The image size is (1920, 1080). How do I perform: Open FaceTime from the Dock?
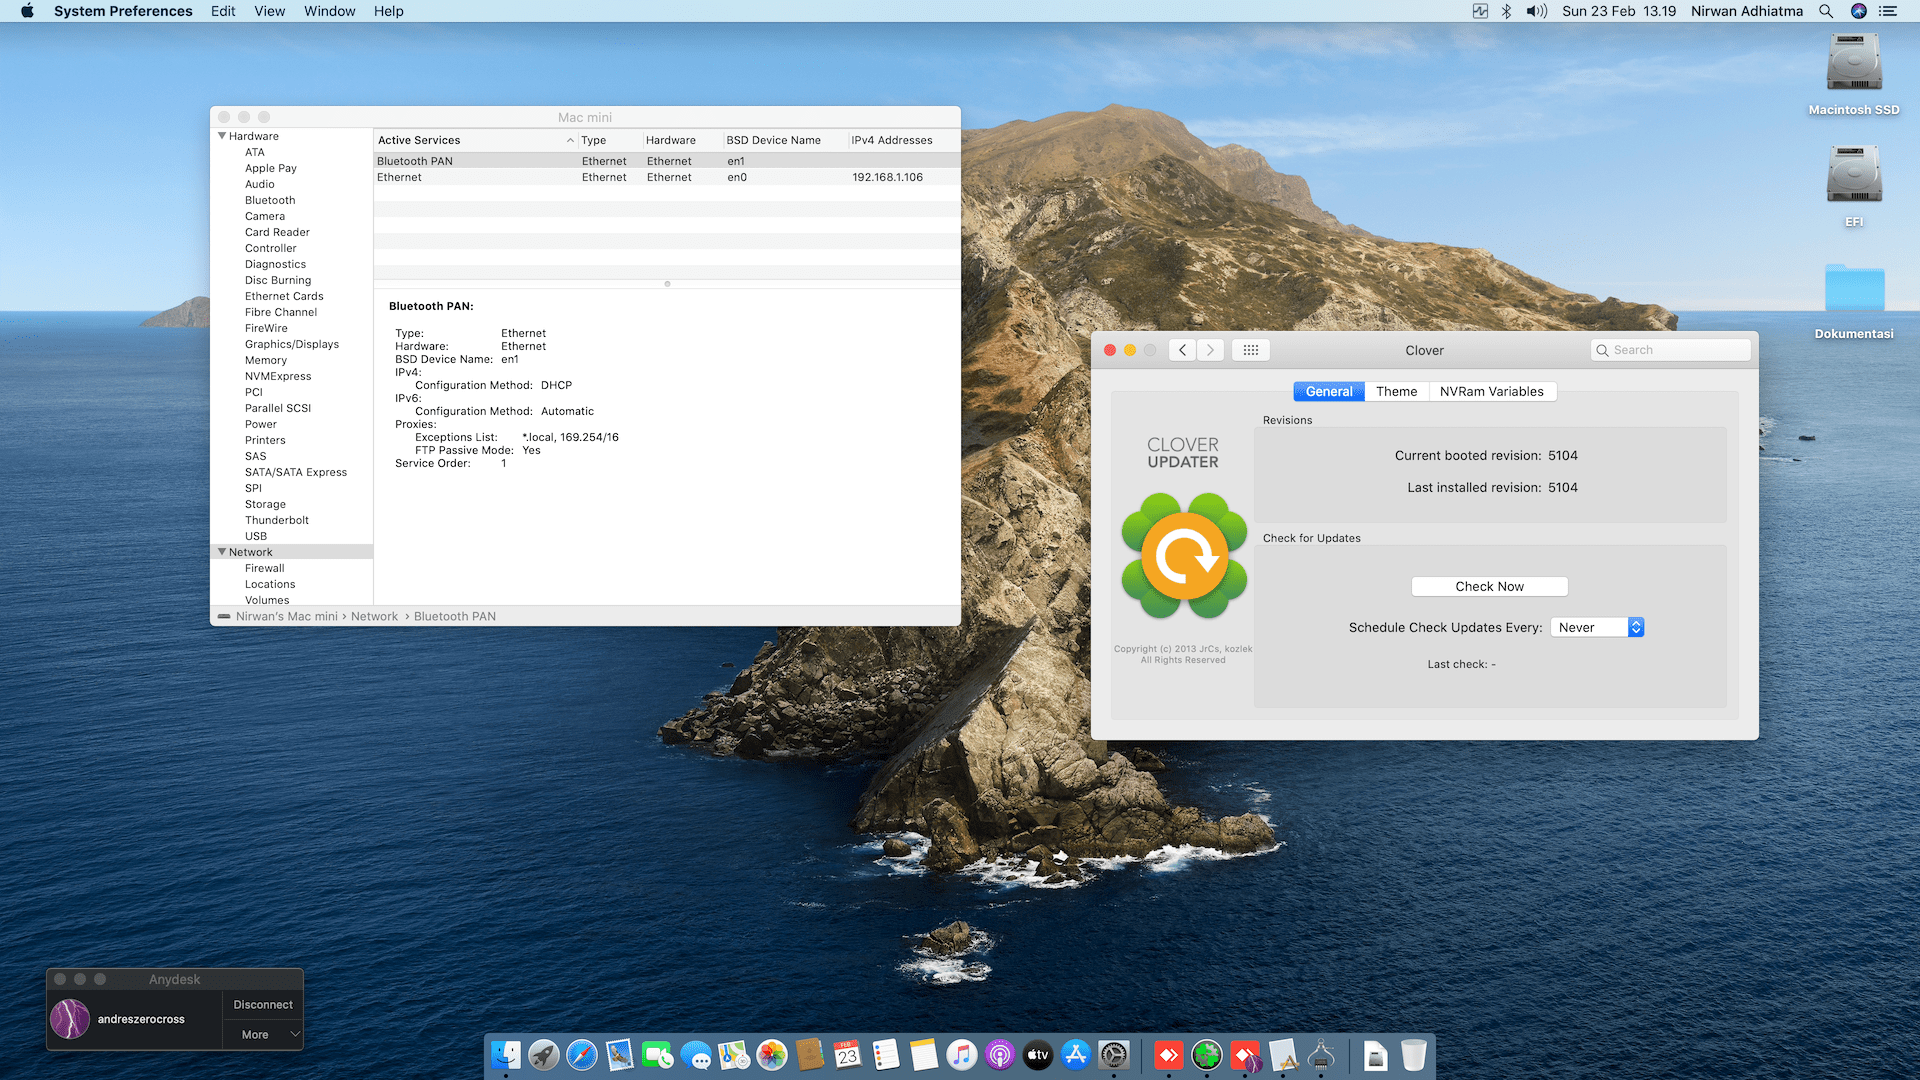658,1055
